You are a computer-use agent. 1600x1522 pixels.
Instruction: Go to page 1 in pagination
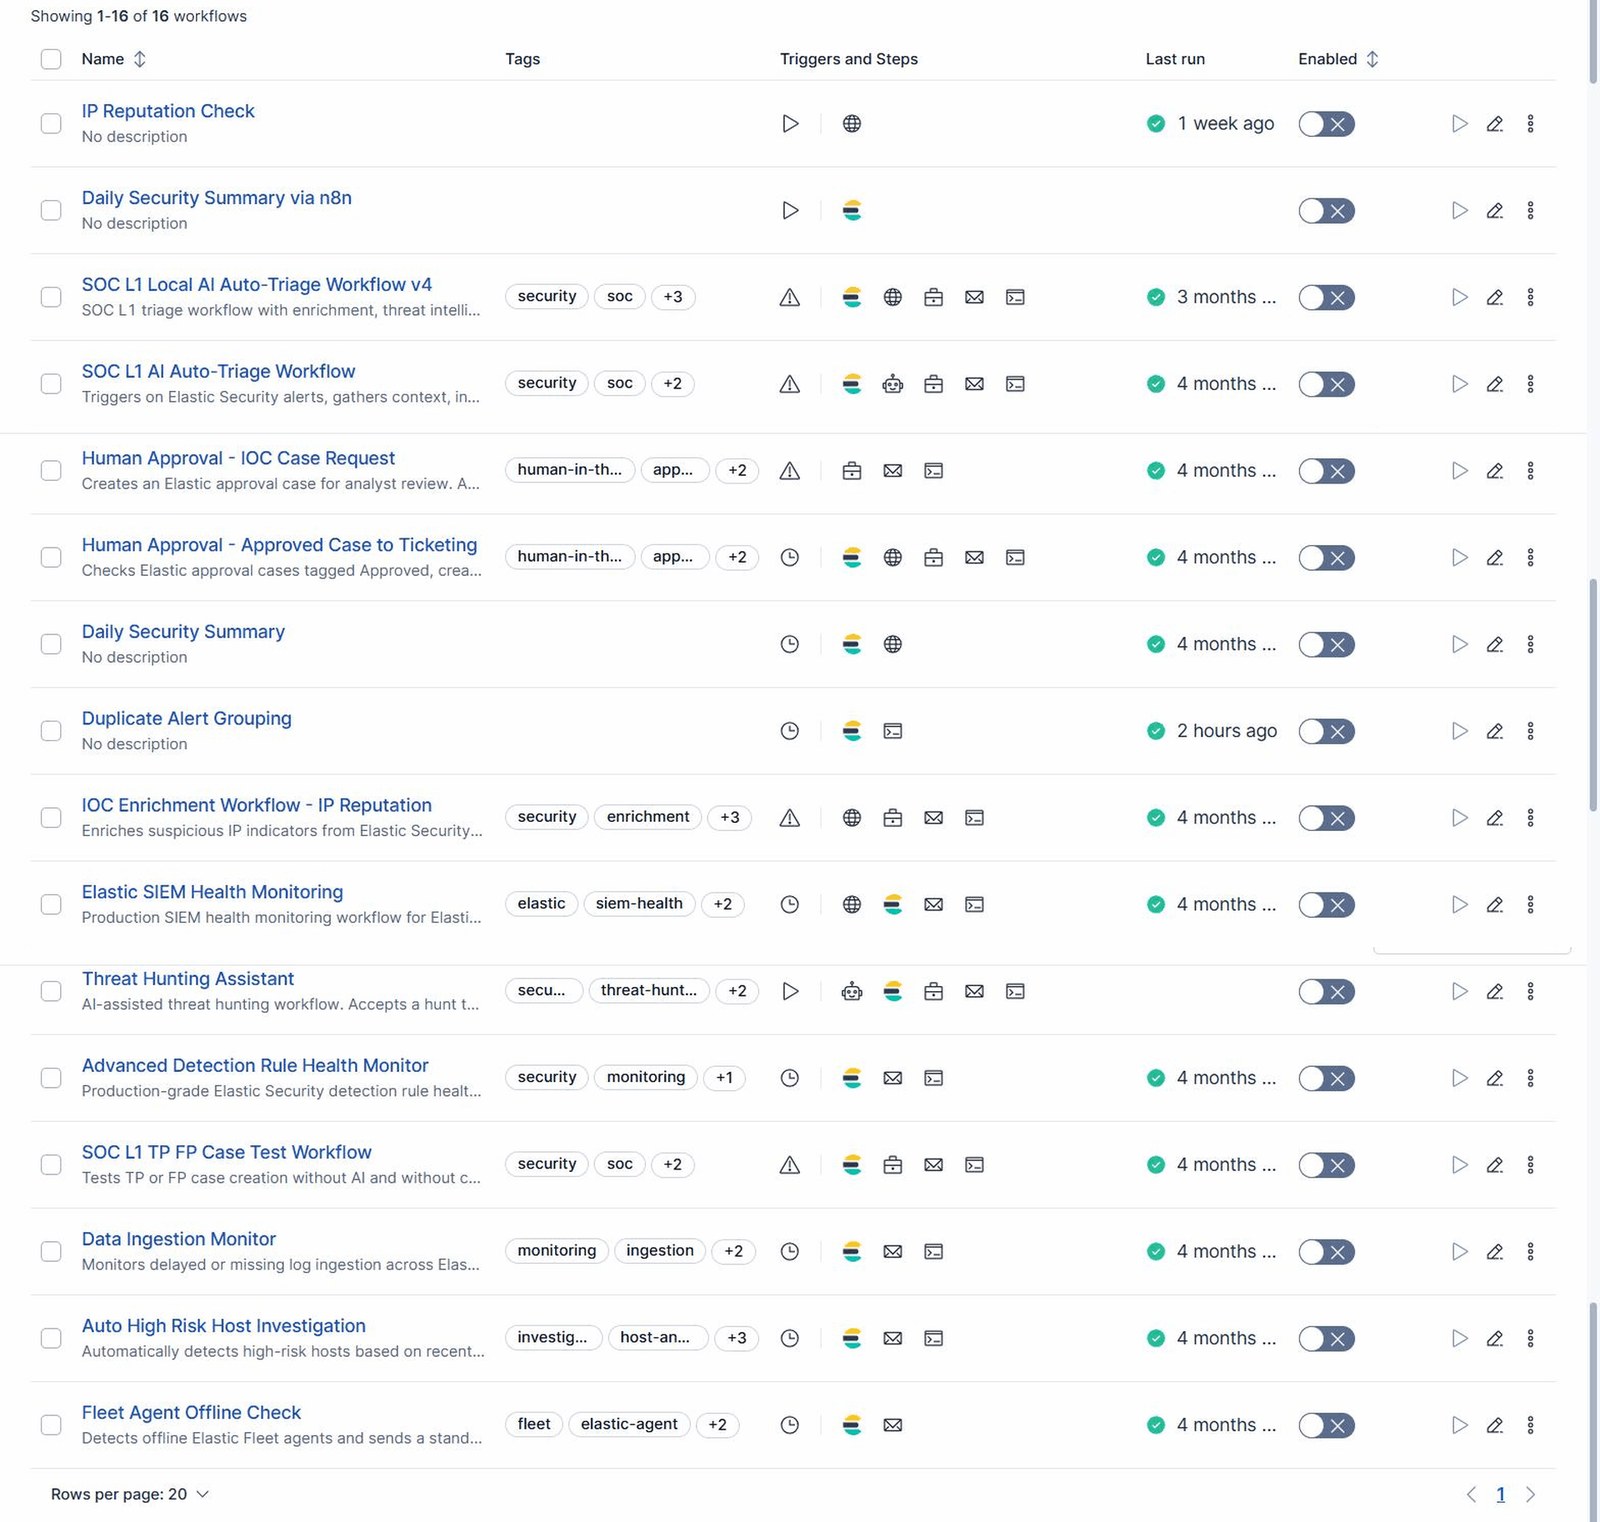click(1500, 1494)
